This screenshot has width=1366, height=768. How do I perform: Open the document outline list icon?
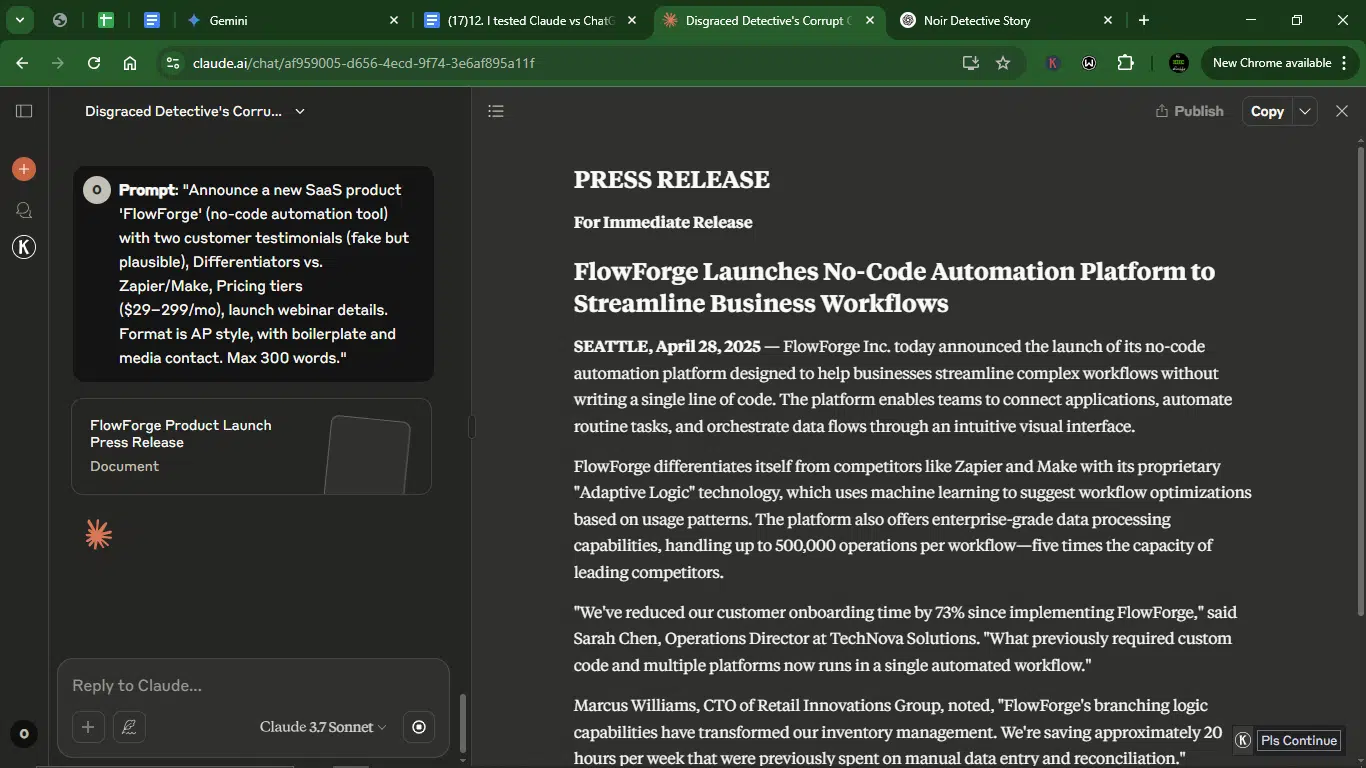(496, 111)
